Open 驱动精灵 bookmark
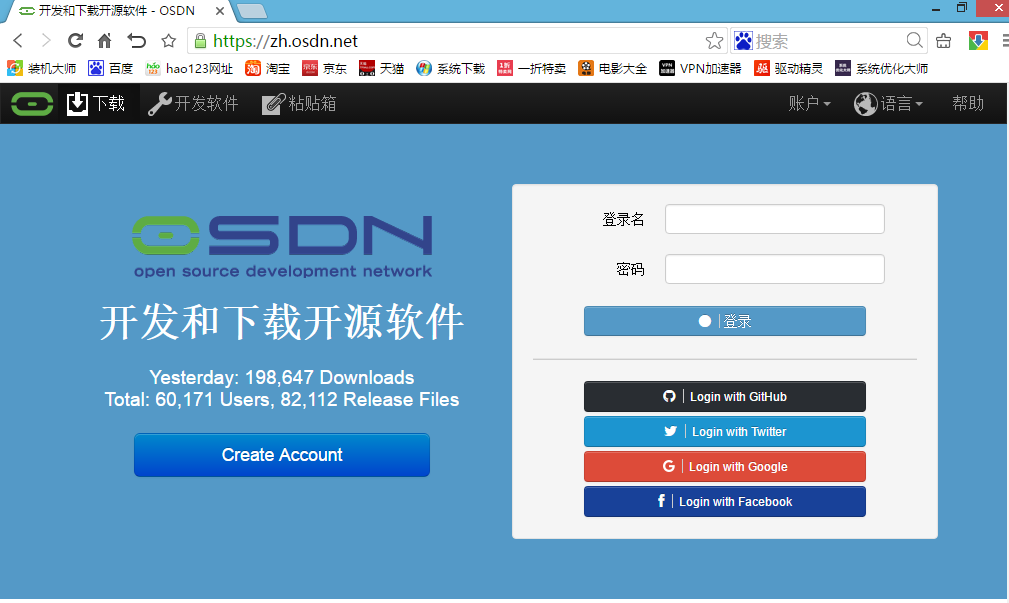The height and width of the screenshot is (603, 1009). (789, 68)
